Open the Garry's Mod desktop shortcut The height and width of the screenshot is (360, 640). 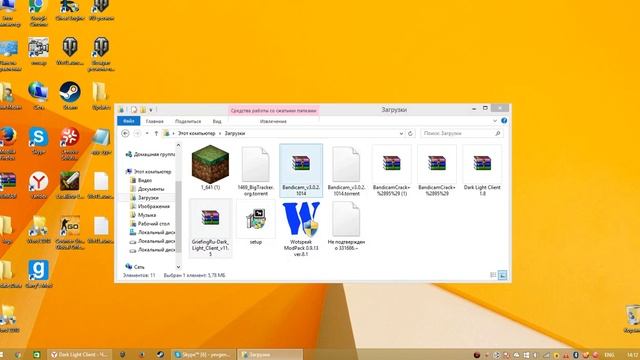click(x=38, y=274)
